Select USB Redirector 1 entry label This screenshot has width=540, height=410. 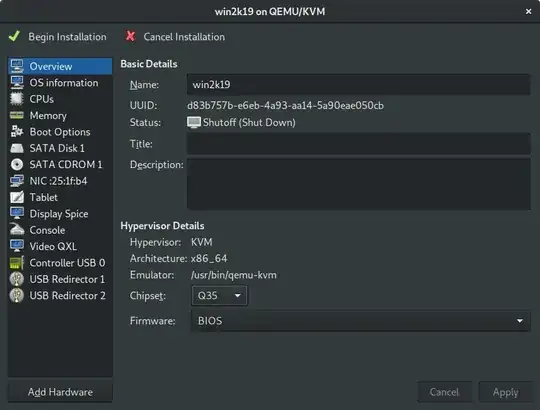pos(67,279)
